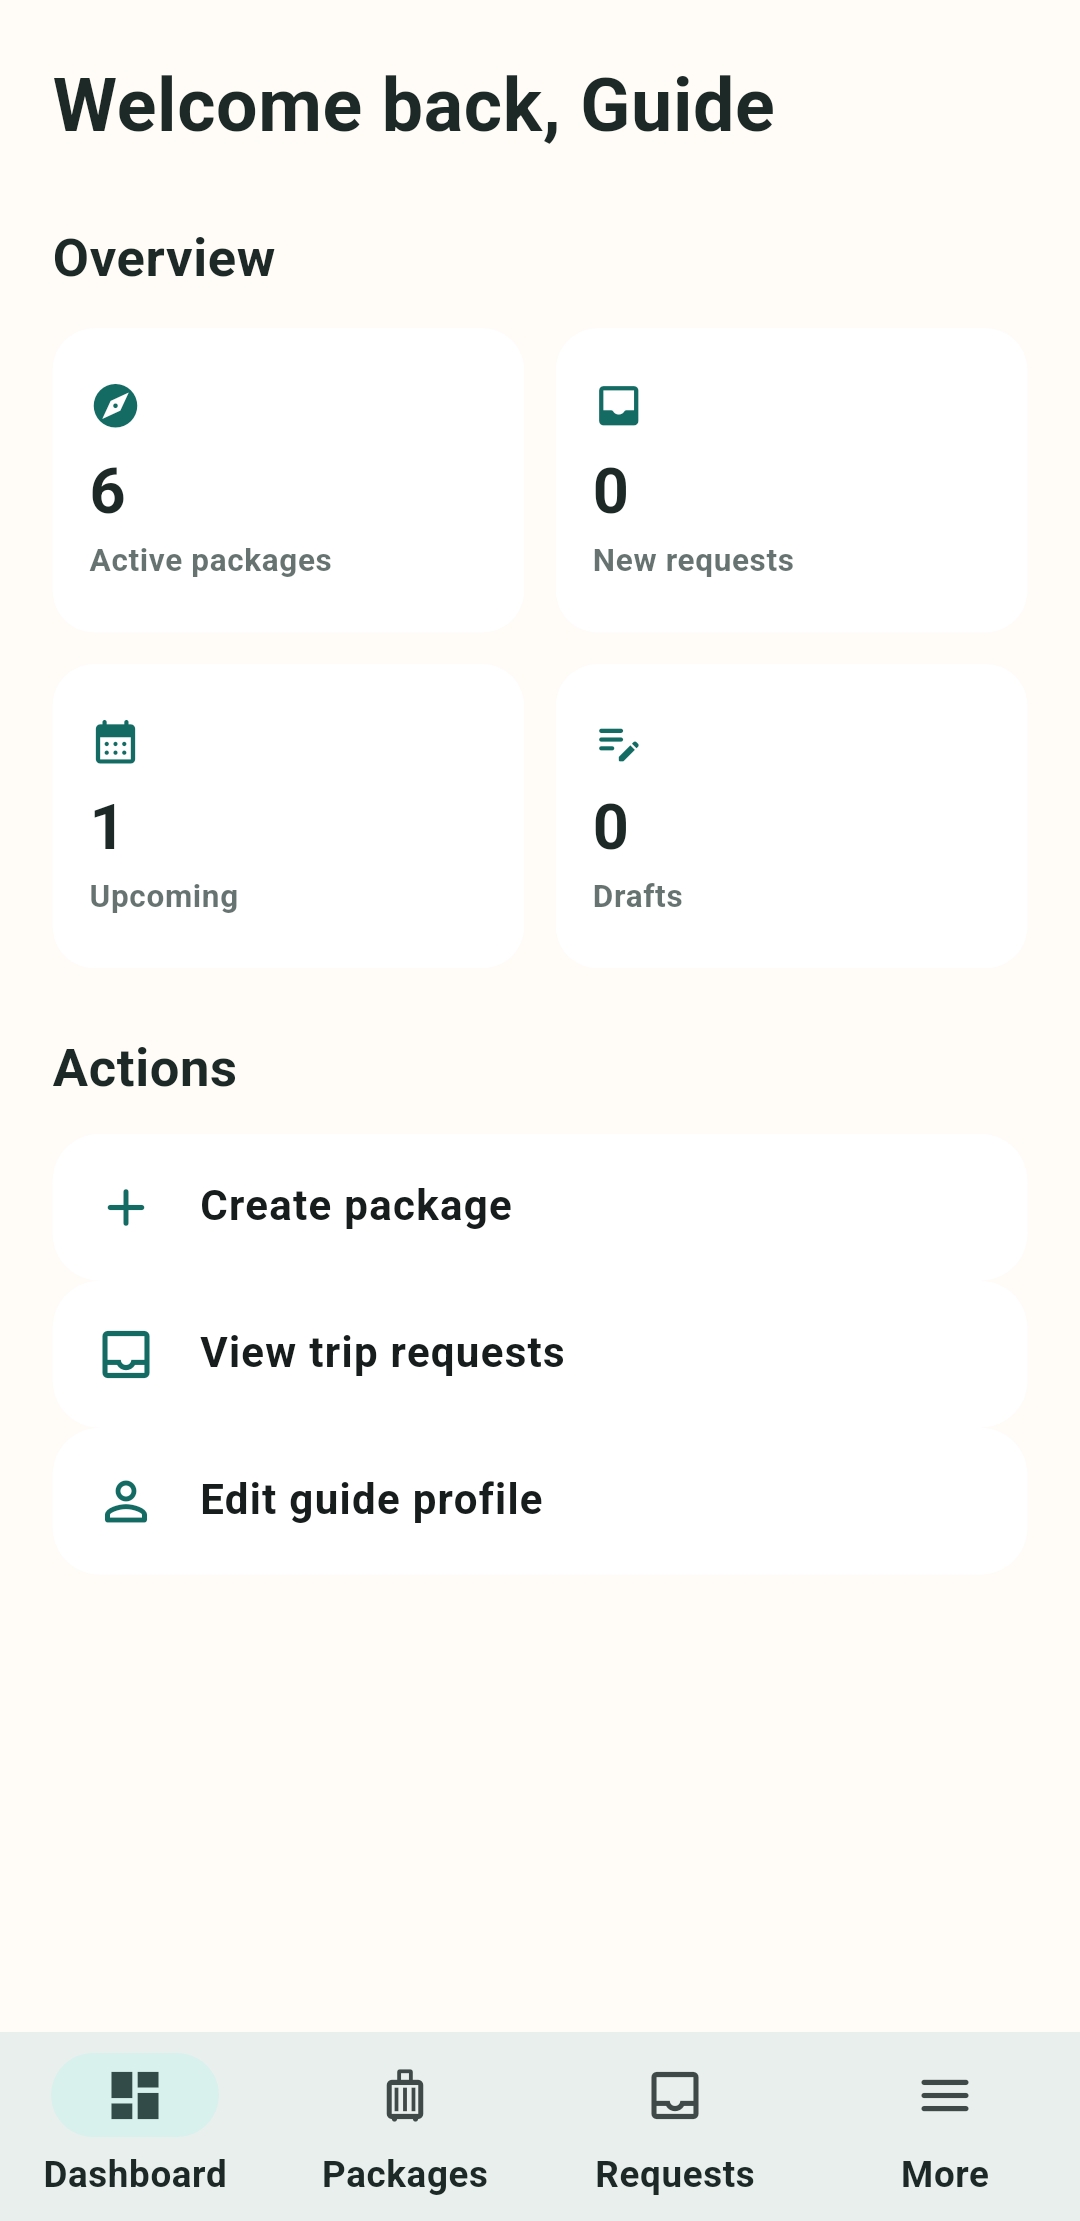Open the 1 Upcoming card
1080x2221 pixels.
[x=288, y=816]
